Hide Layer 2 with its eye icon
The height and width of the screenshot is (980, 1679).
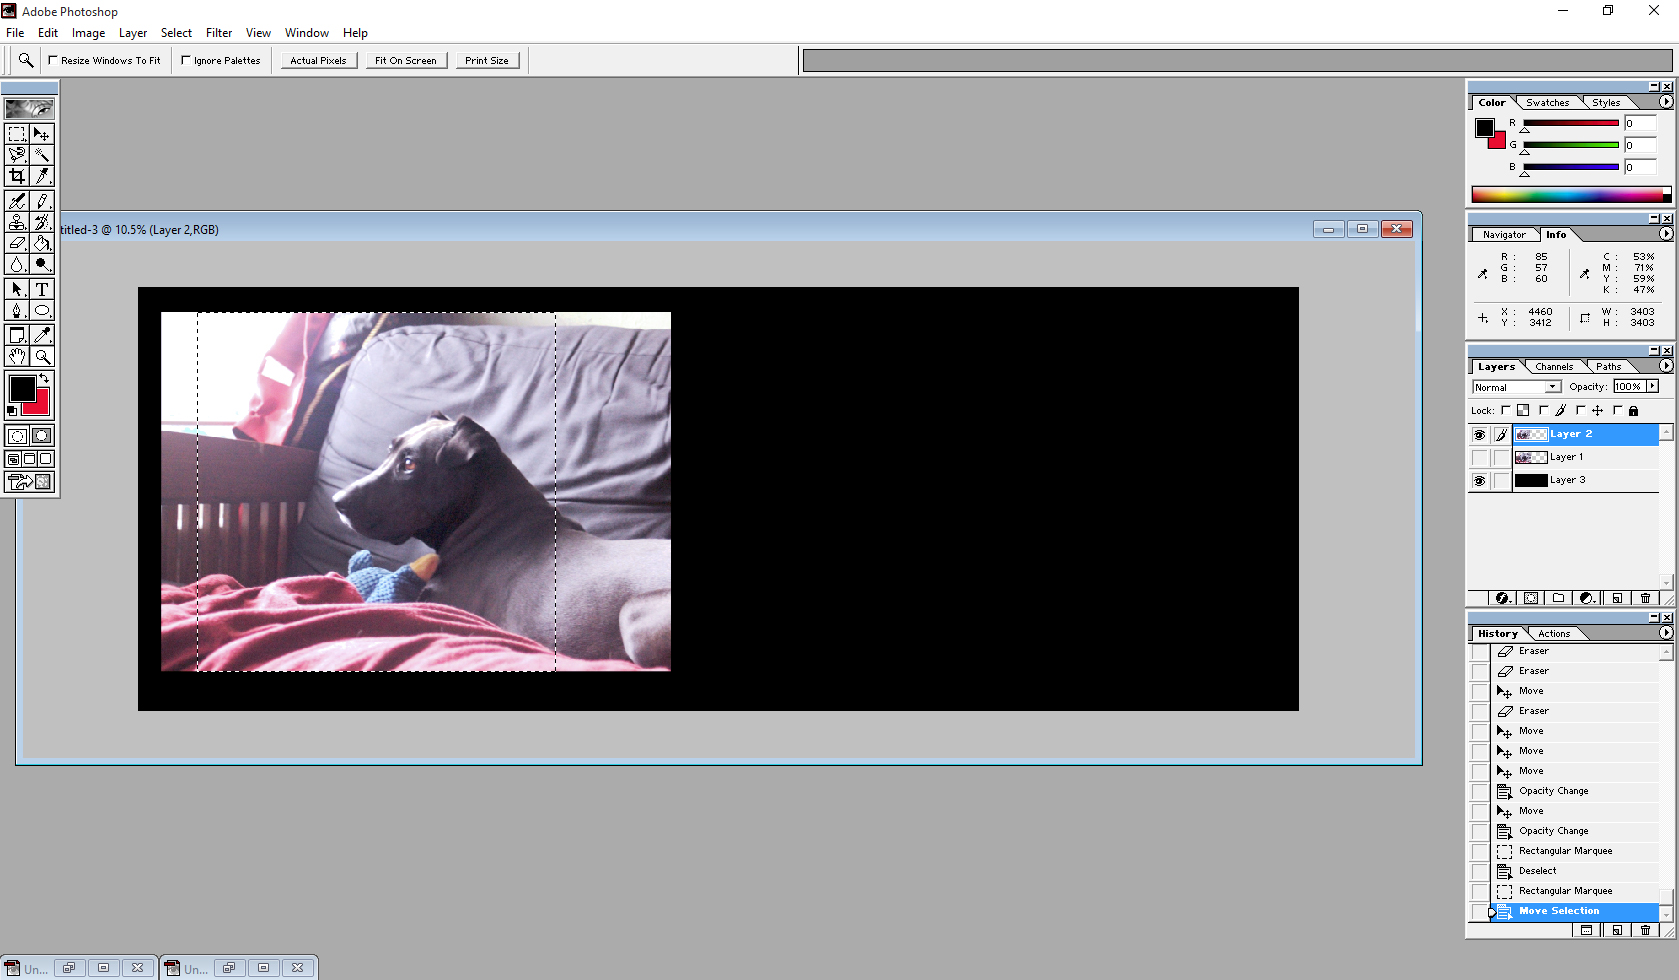click(1479, 435)
